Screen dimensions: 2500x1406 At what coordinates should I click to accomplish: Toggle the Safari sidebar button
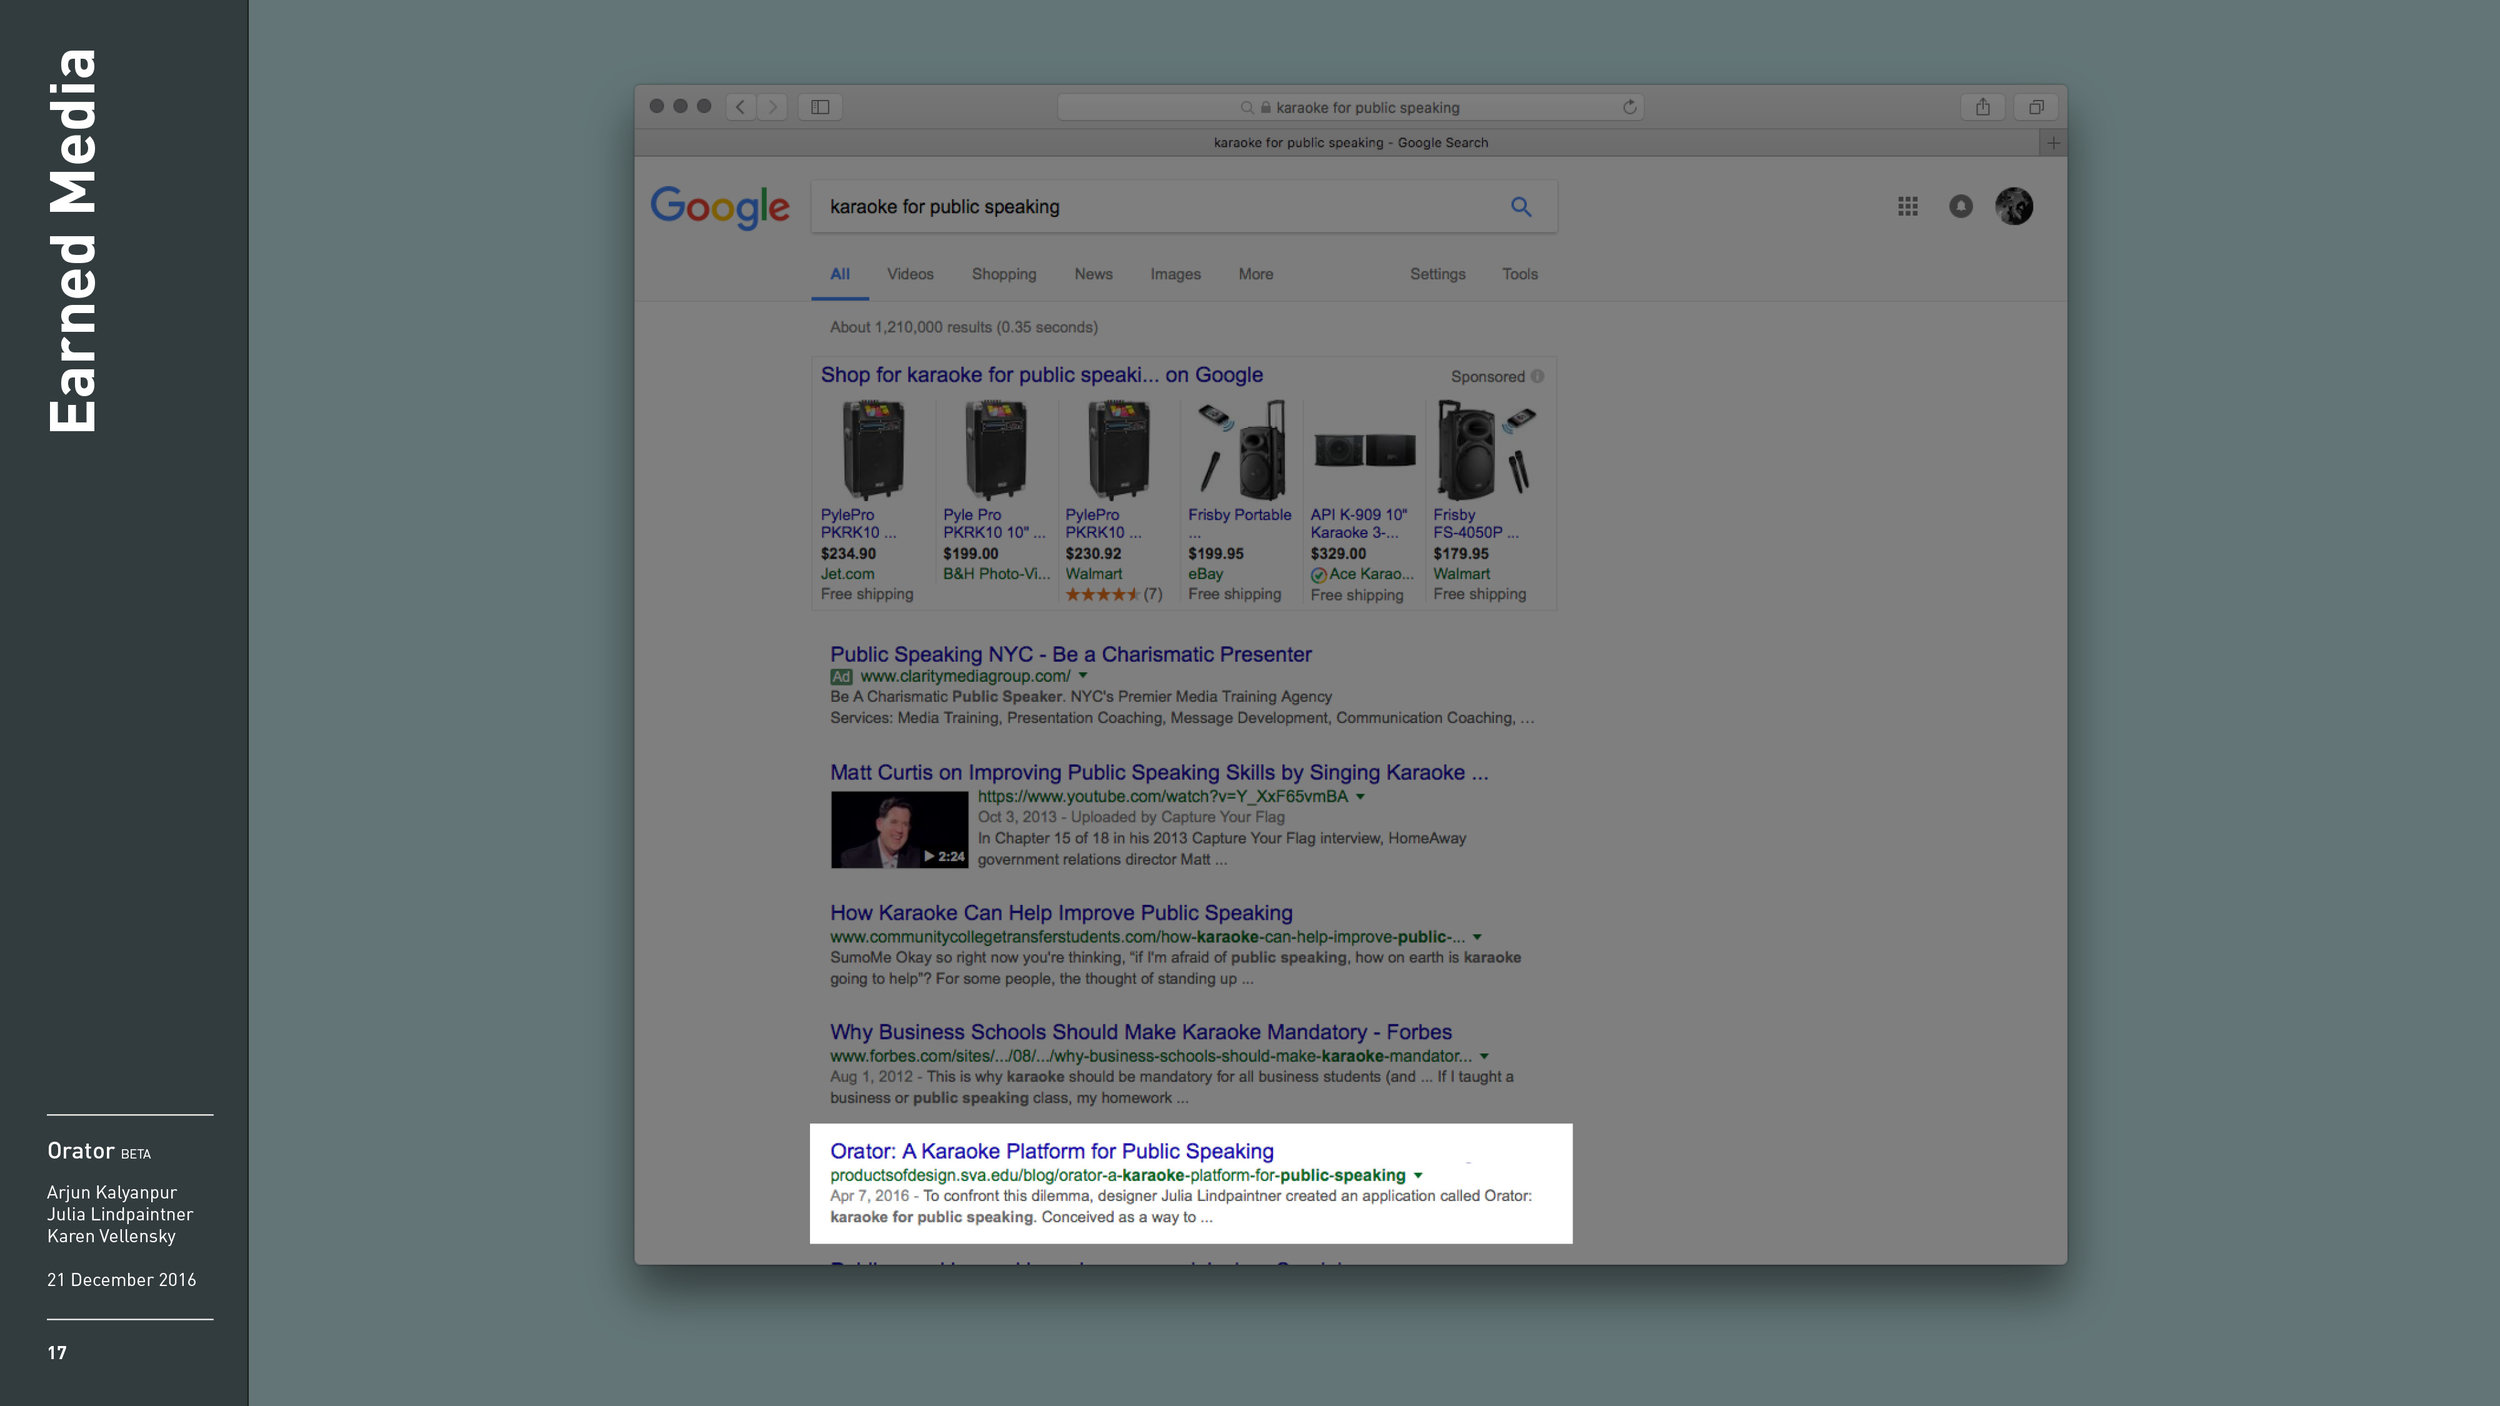(x=820, y=107)
